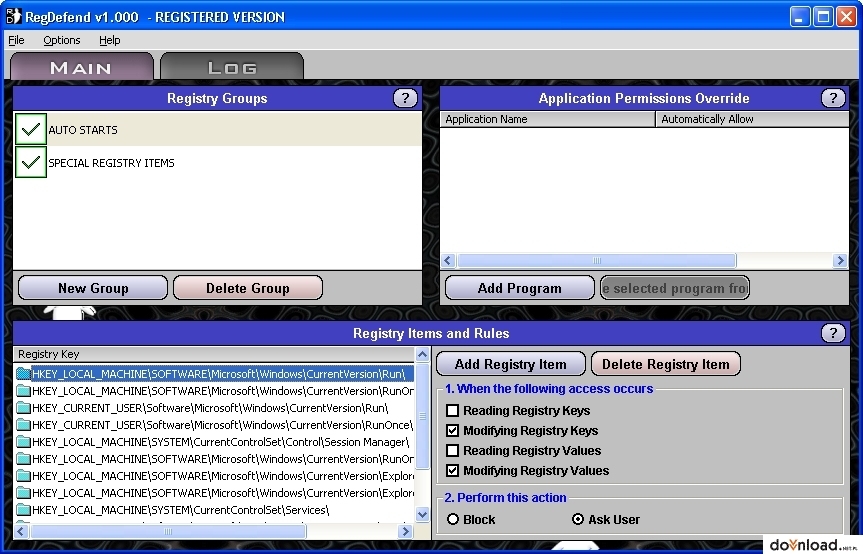Viewport: 863px width, 554px height.
Task: Click registry key list scroll right arrow
Action: (x=406, y=531)
